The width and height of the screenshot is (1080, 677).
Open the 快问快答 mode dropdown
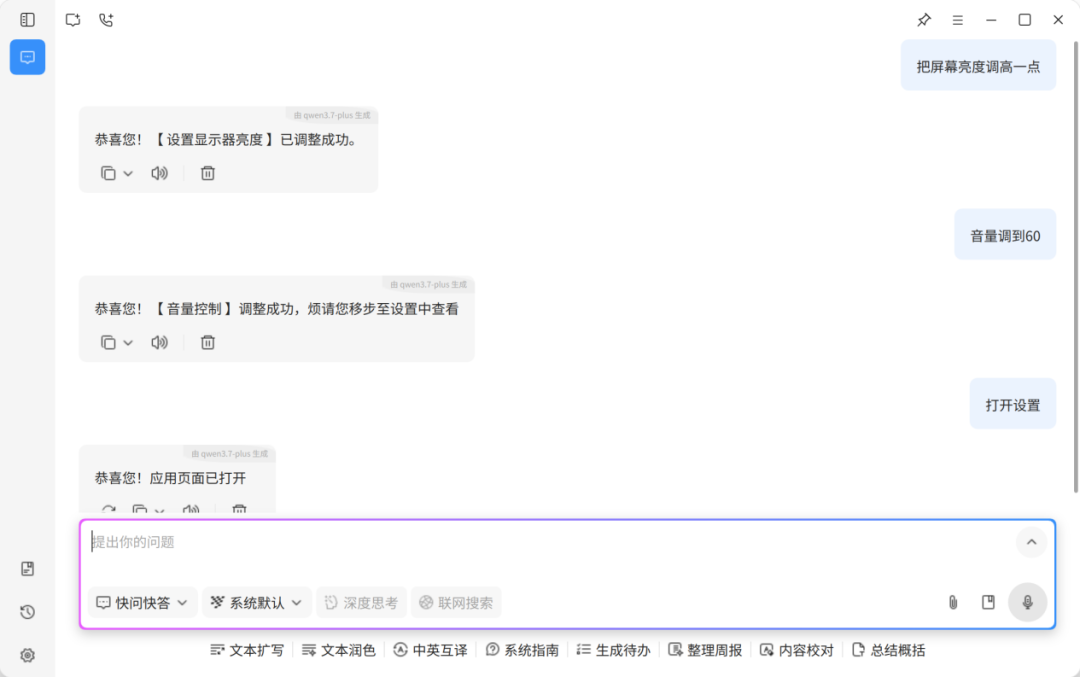click(x=142, y=603)
